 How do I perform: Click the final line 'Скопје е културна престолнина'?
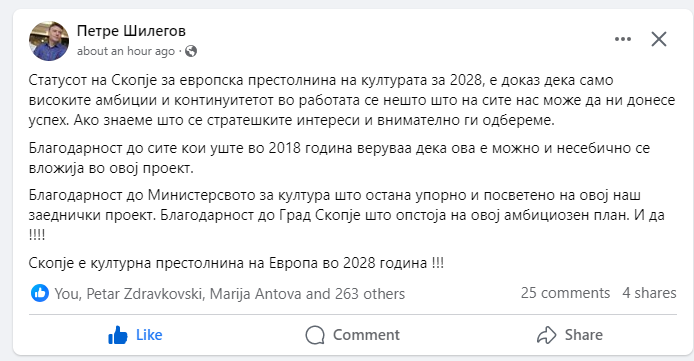point(236,263)
